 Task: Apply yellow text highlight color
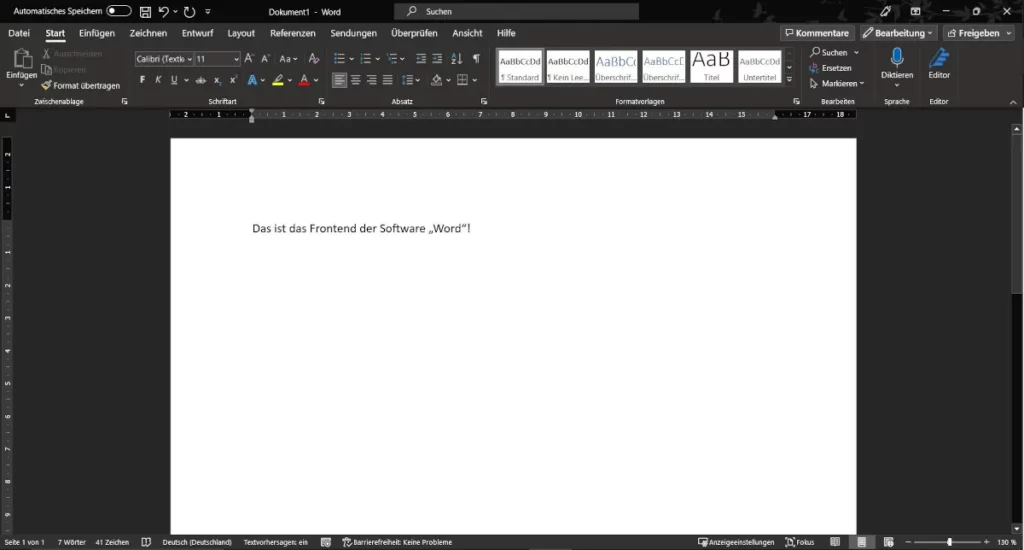[278, 80]
